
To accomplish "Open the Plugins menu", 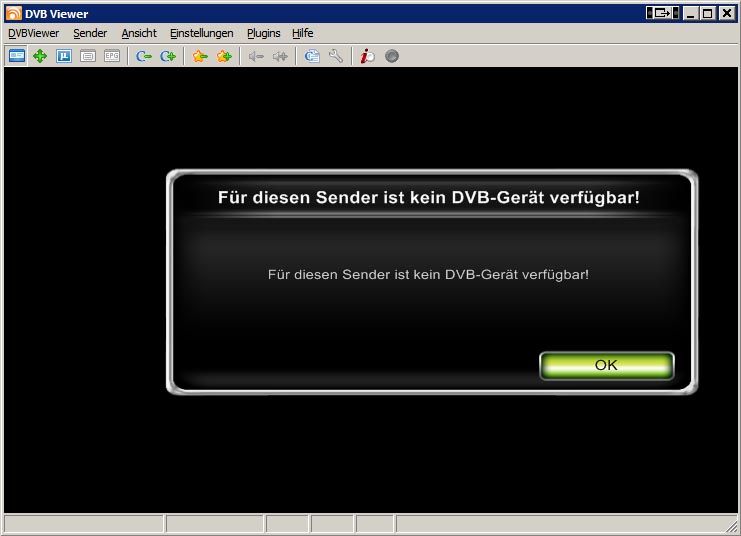I will [264, 33].
